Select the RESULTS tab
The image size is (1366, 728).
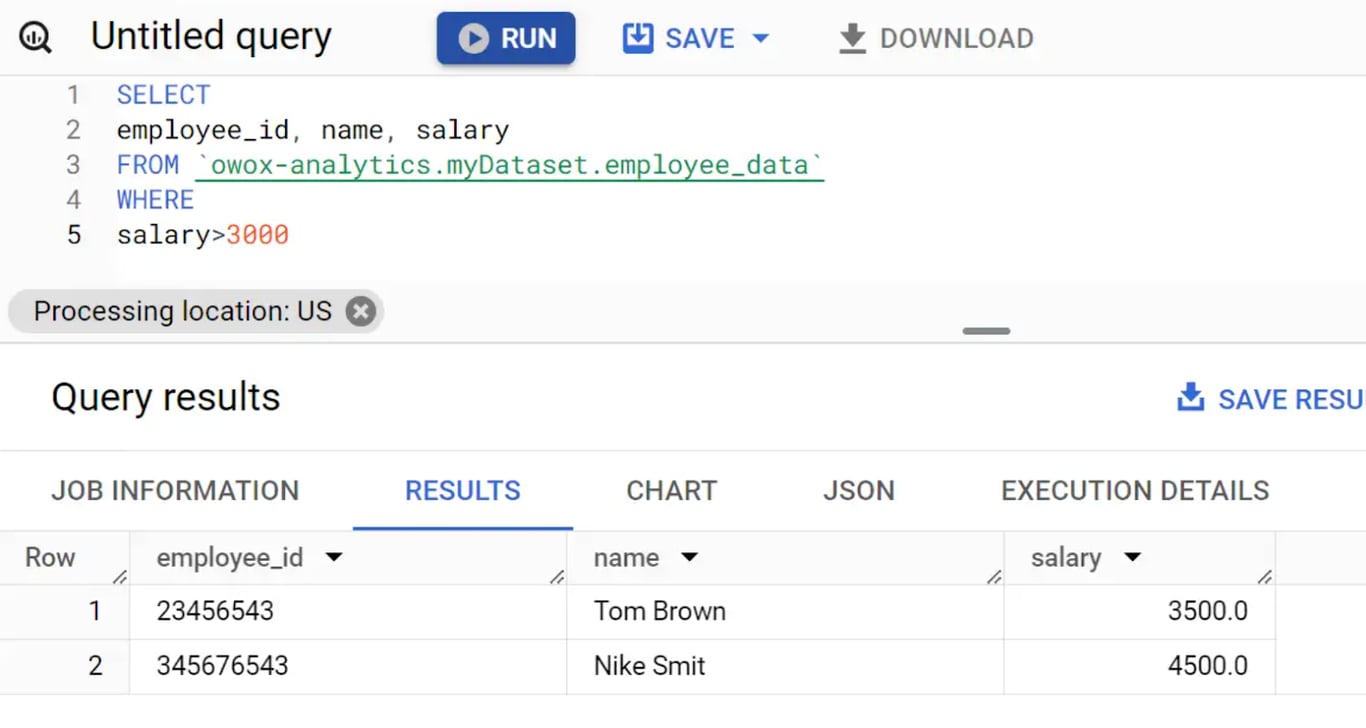pos(463,490)
